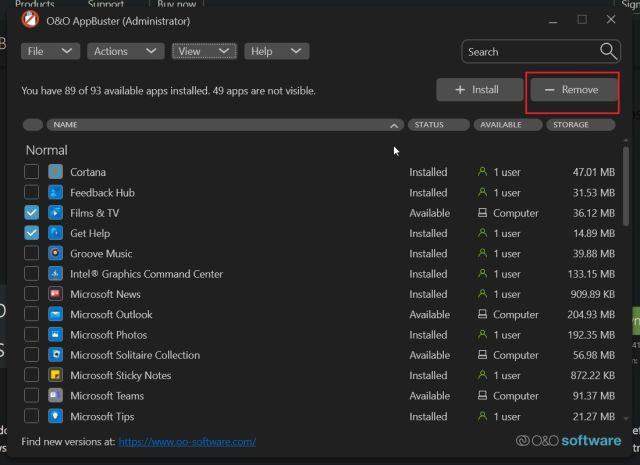Click the computer icon in Solitaire Collection row

[x=482, y=354]
